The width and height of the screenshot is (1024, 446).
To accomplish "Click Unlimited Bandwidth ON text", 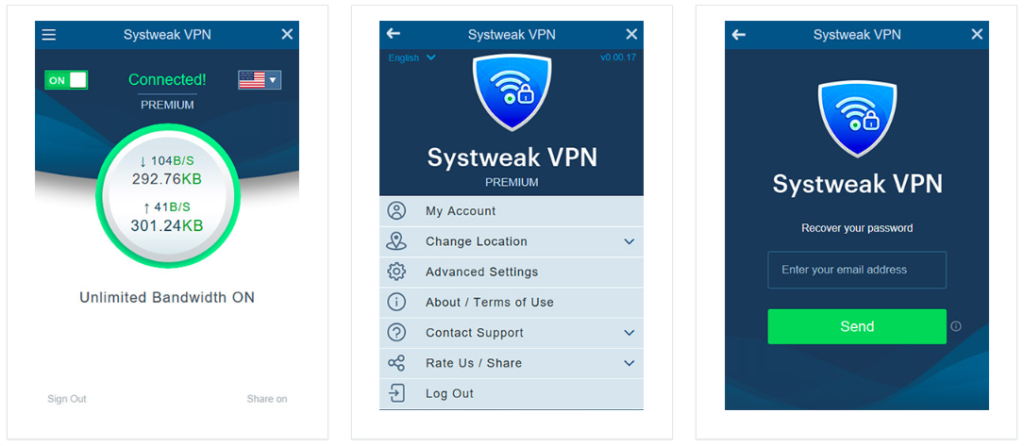I will [x=167, y=298].
